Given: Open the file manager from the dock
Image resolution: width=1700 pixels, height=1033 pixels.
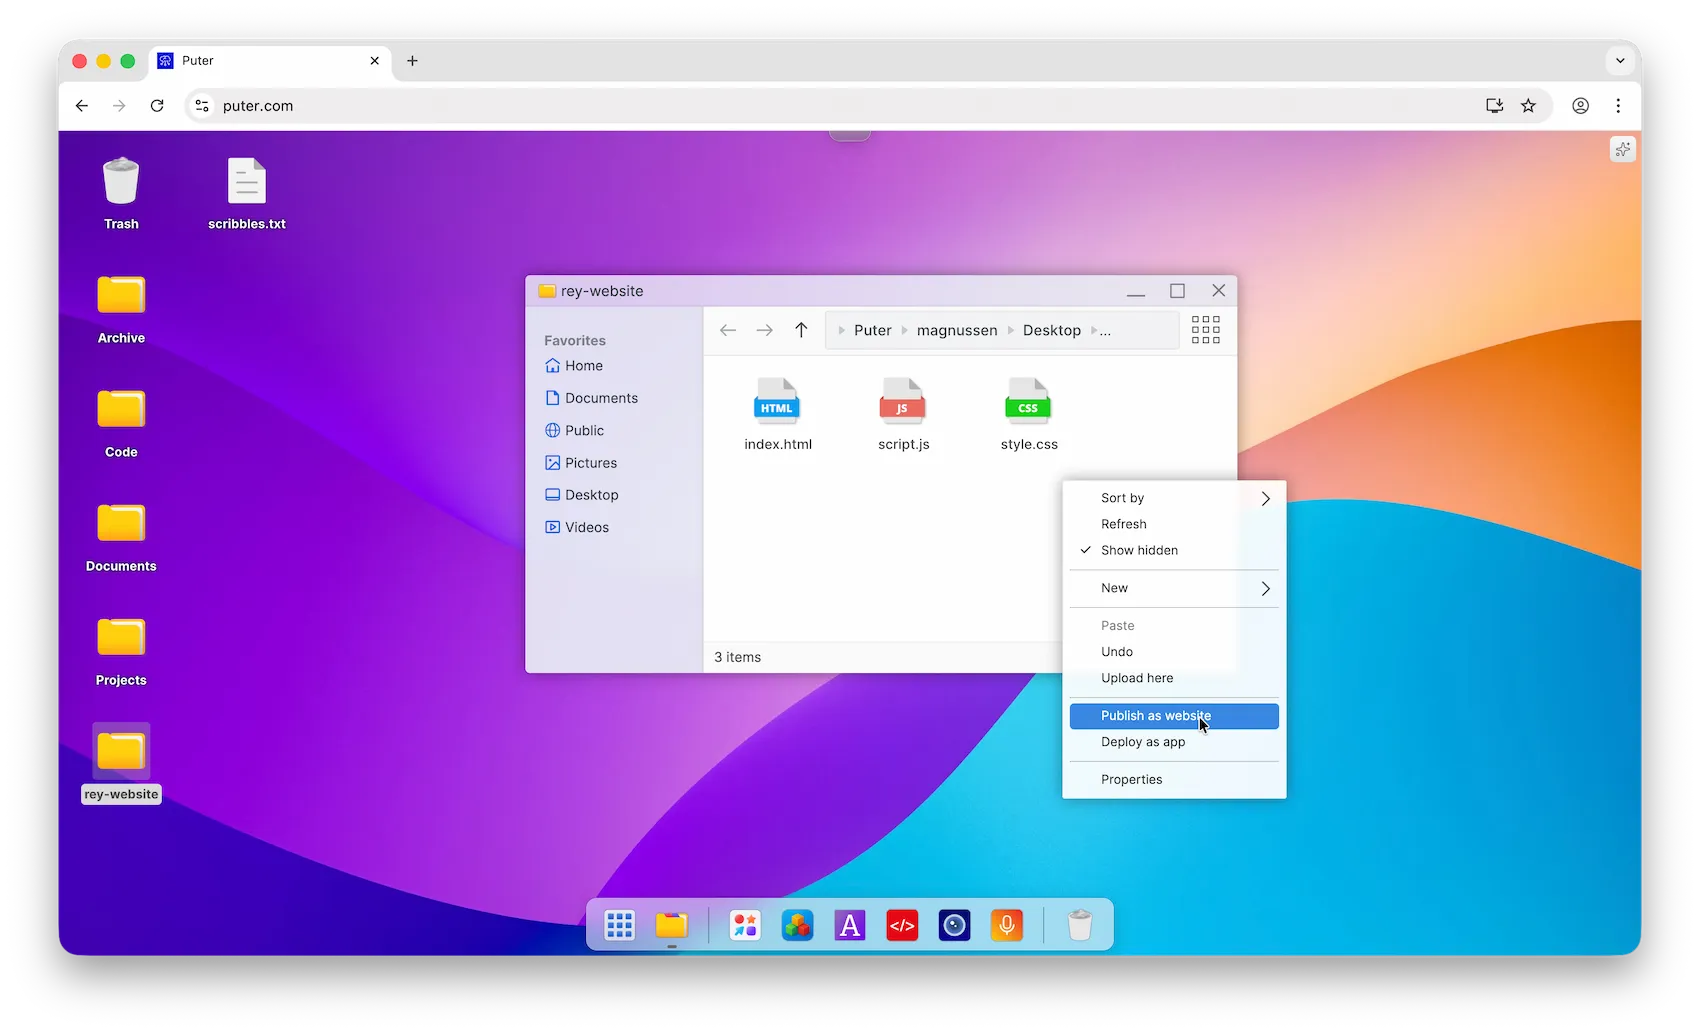Looking at the screenshot, I should tap(671, 925).
